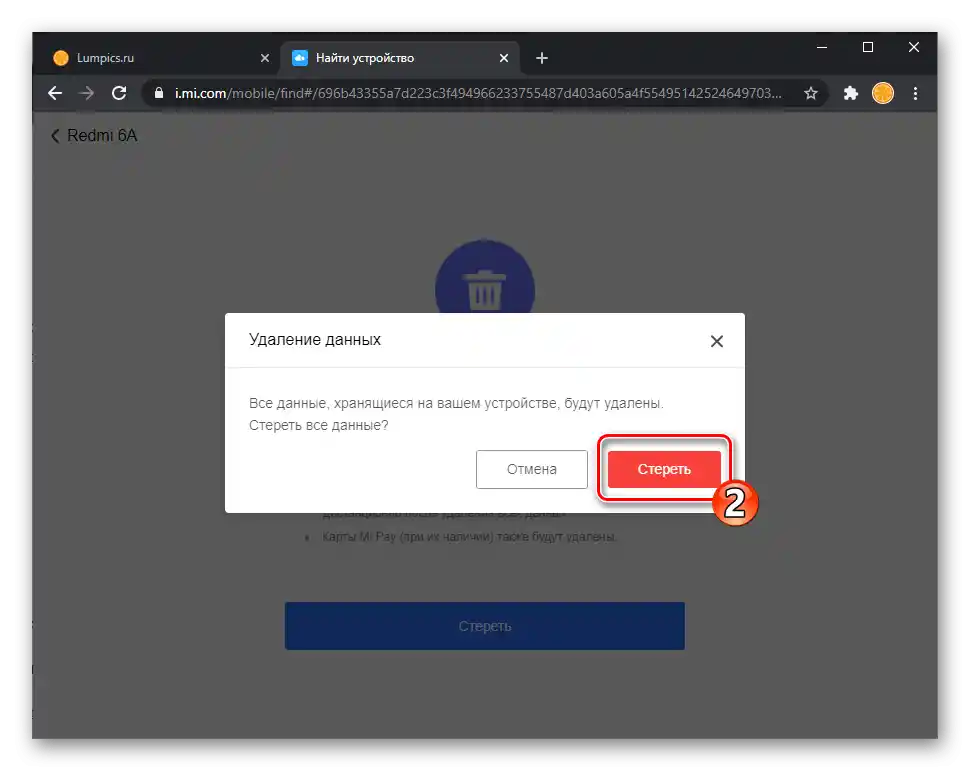Close the Lumpics.ru tab
970x771 pixels.
[265, 58]
